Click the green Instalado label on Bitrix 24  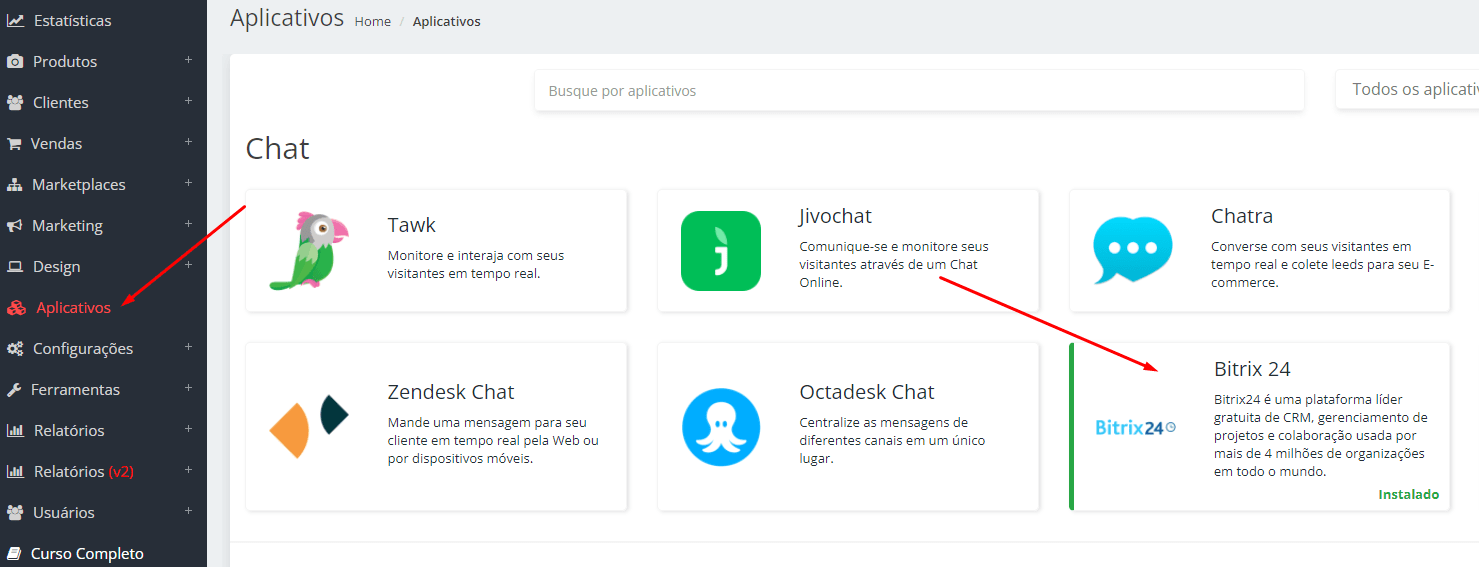(x=1408, y=495)
